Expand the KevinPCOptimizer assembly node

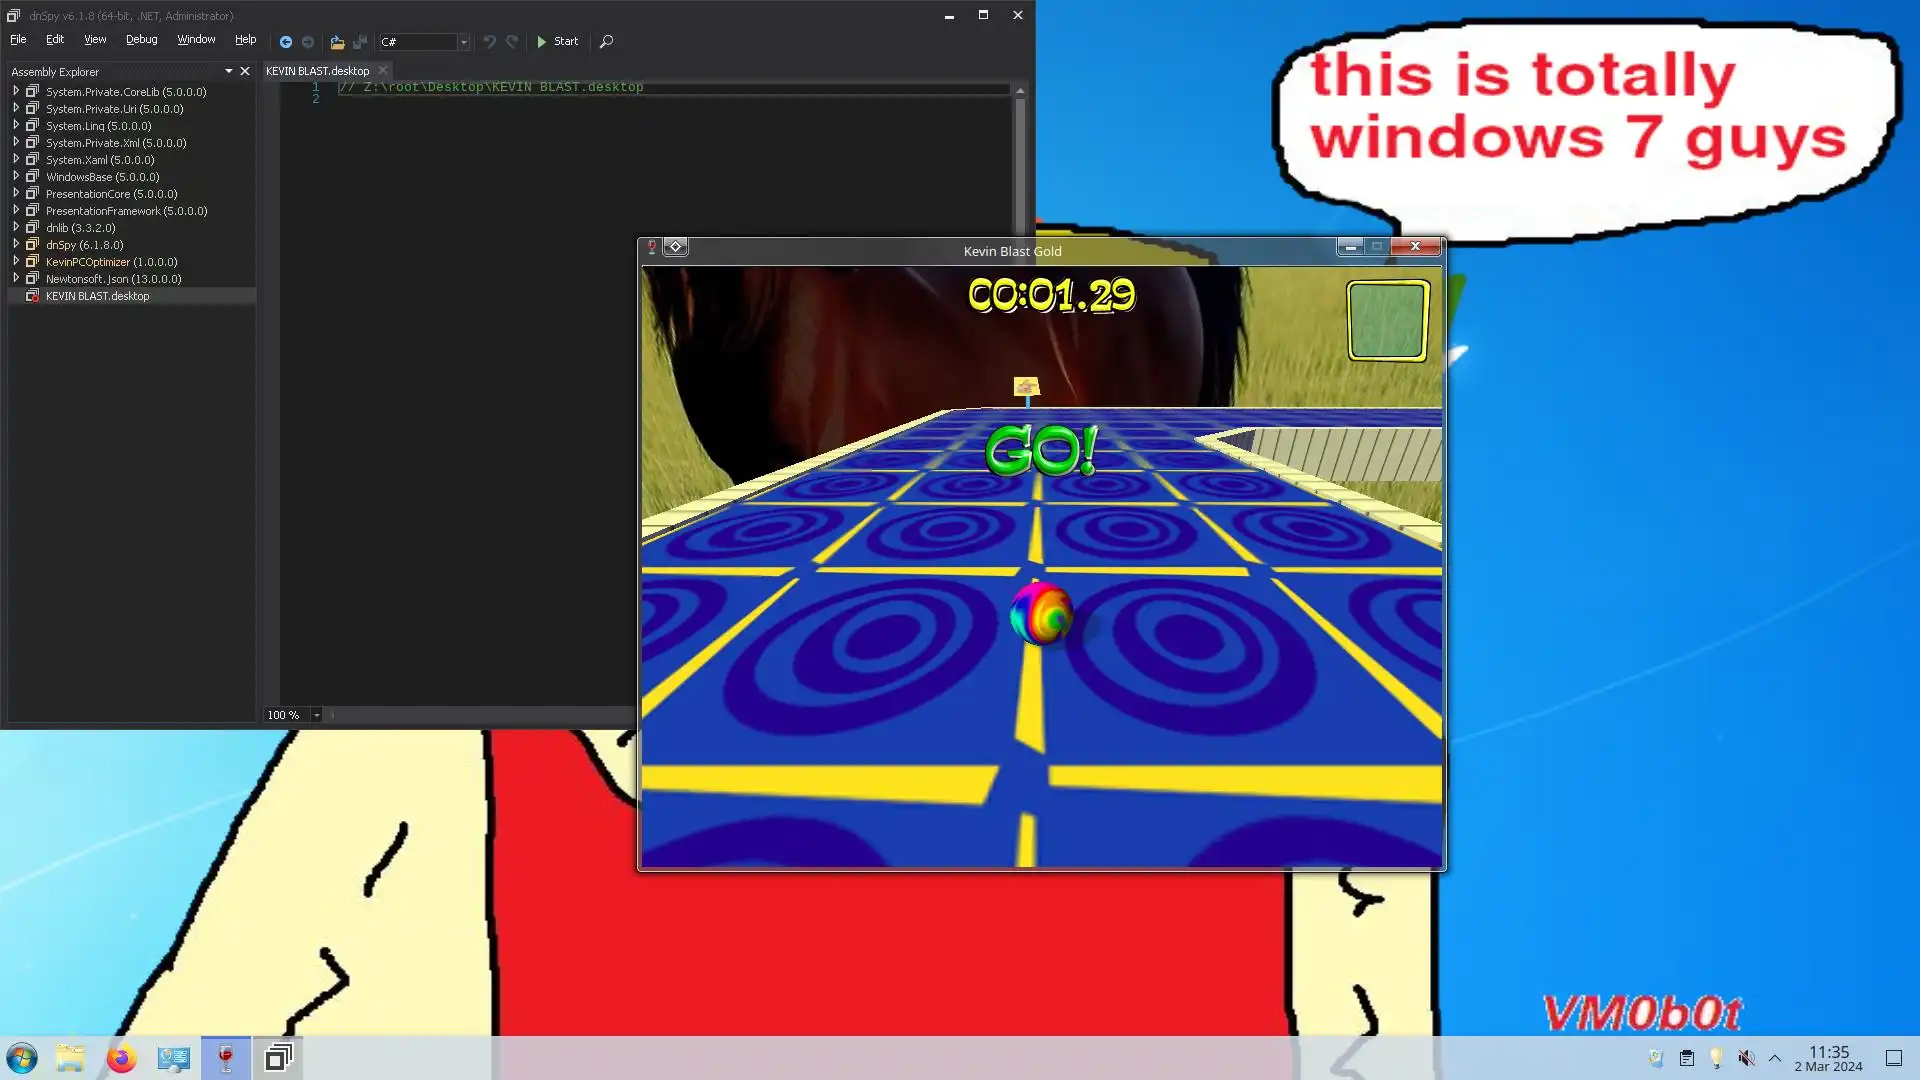point(16,262)
